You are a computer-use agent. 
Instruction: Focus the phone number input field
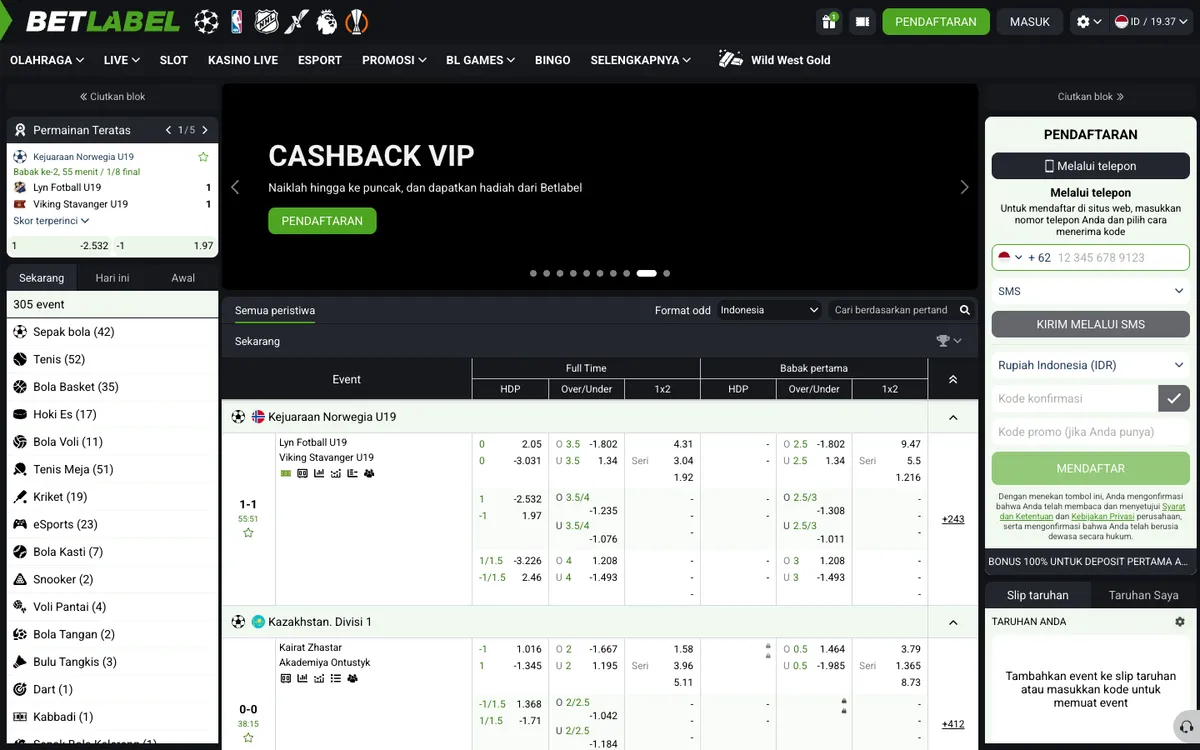[1119, 257]
